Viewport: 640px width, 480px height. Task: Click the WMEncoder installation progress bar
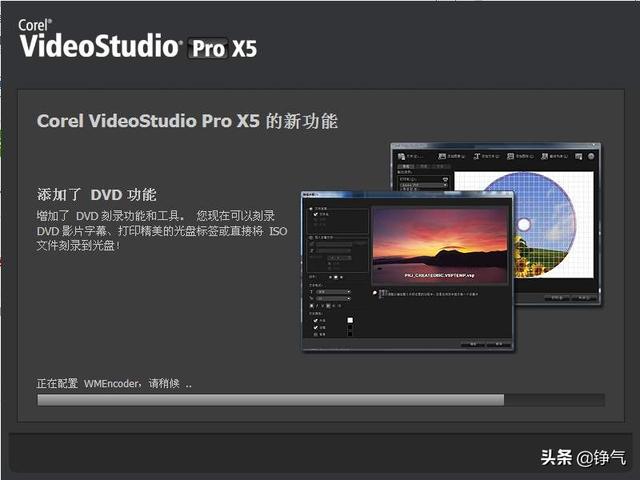click(x=320, y=400)
